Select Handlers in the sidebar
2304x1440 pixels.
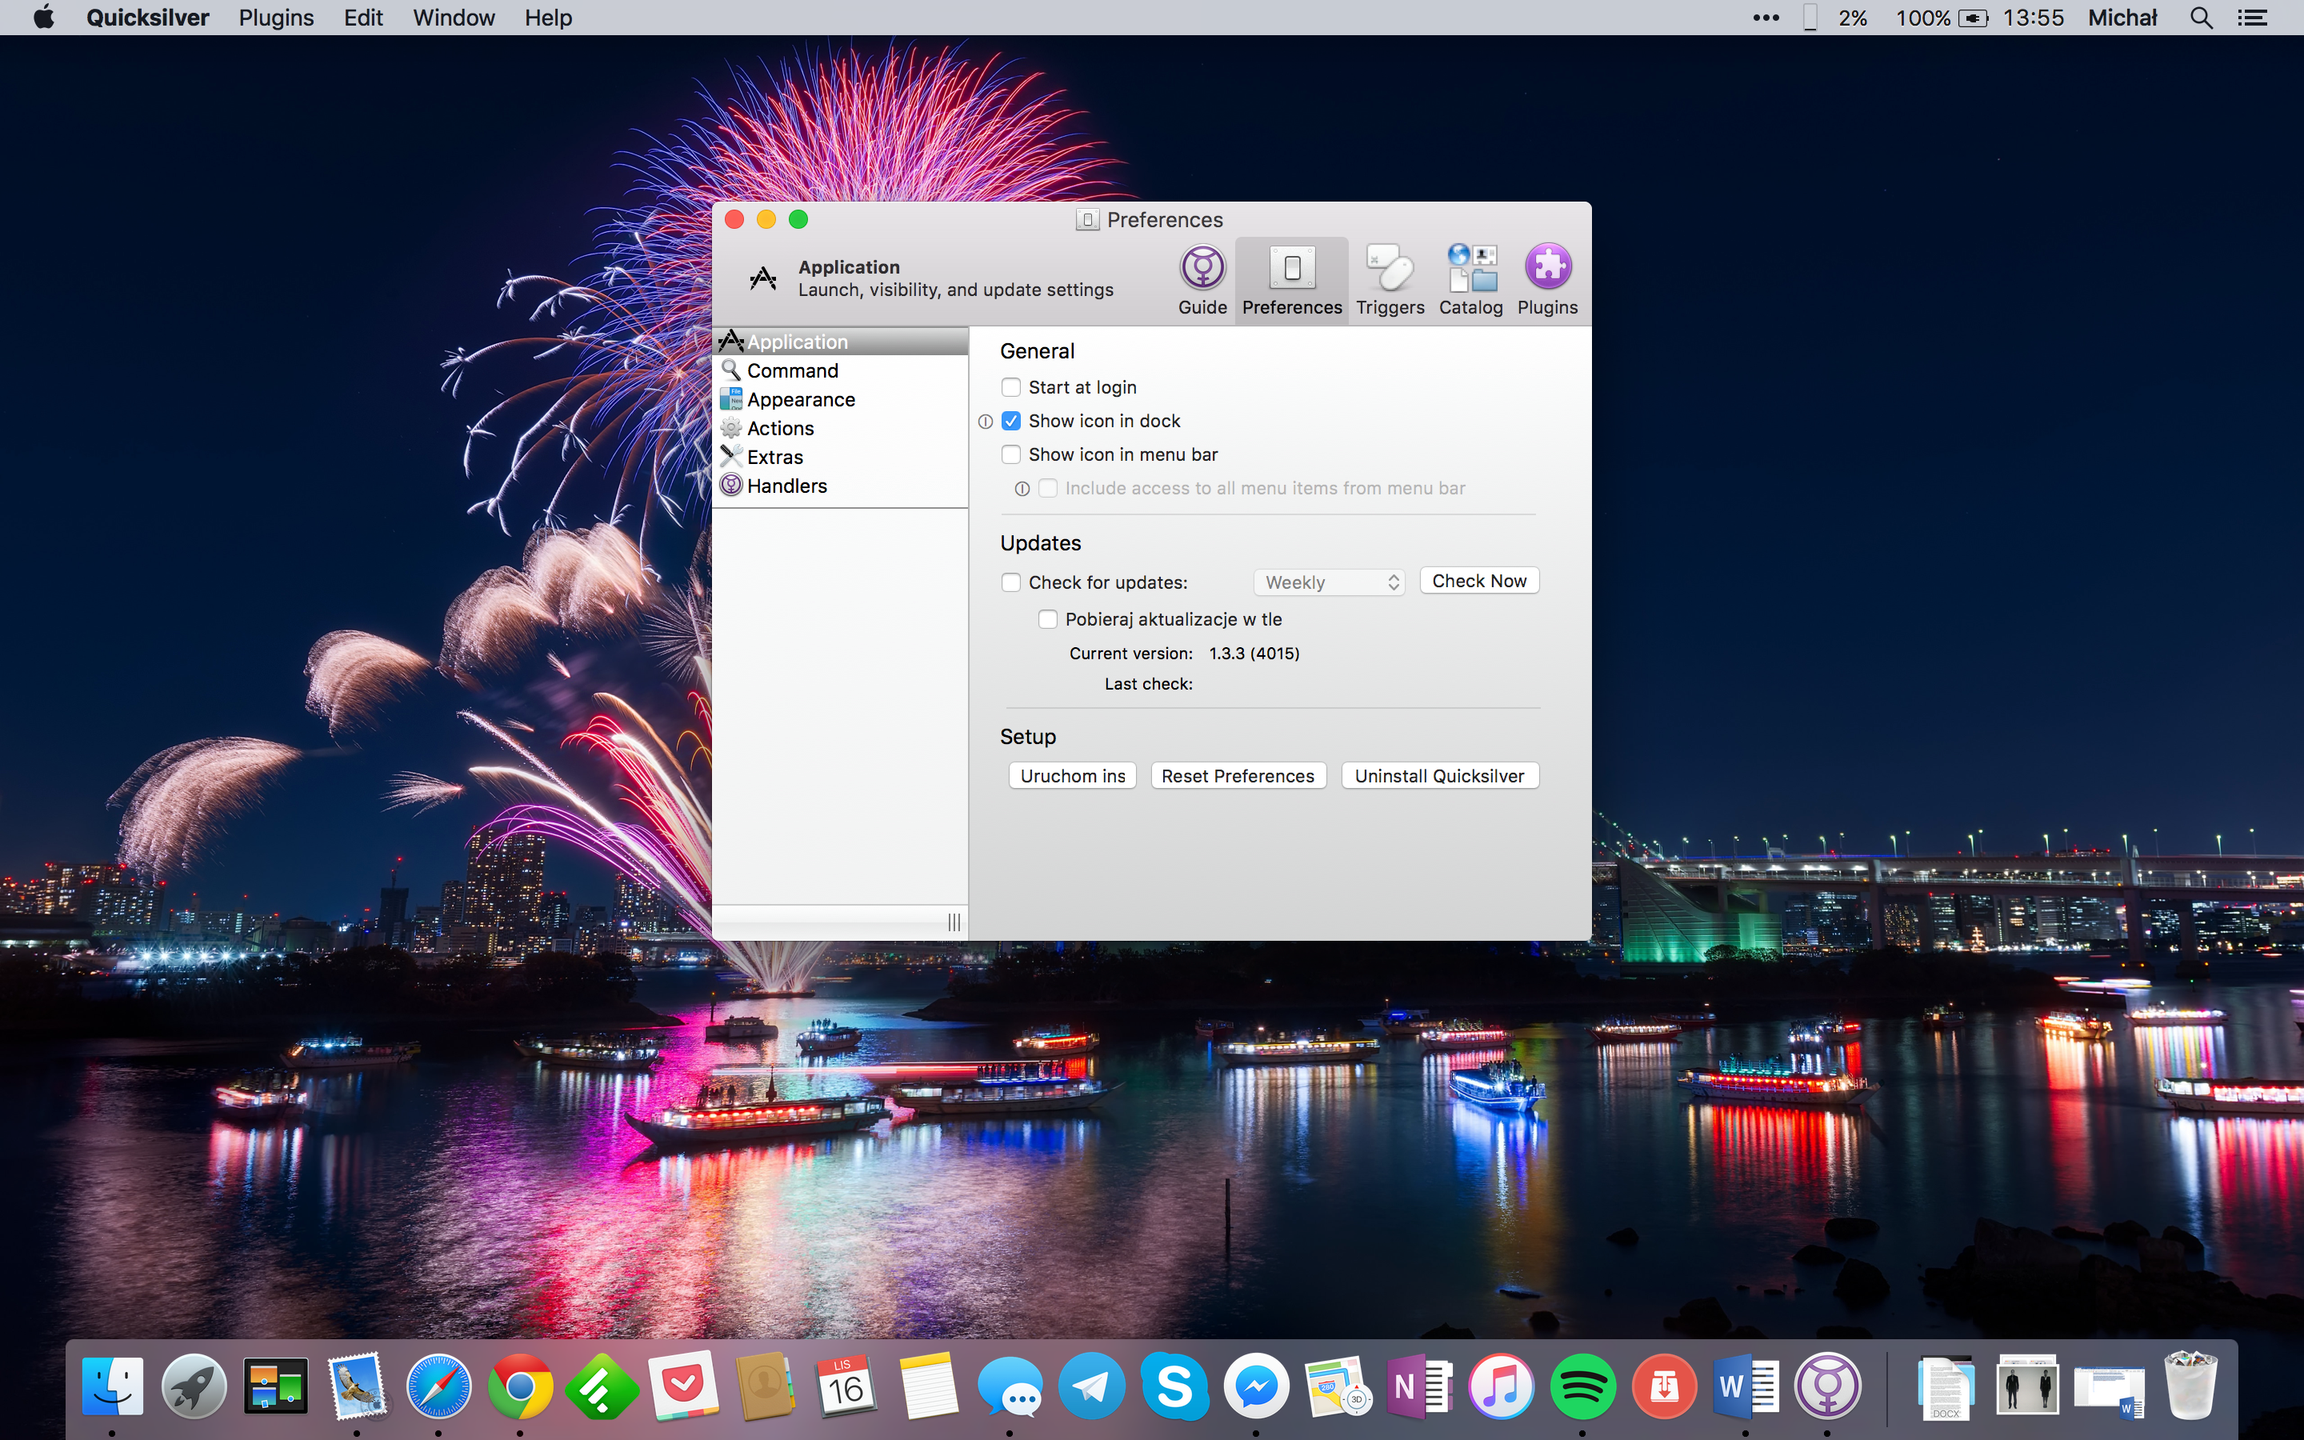coord(786,486)
